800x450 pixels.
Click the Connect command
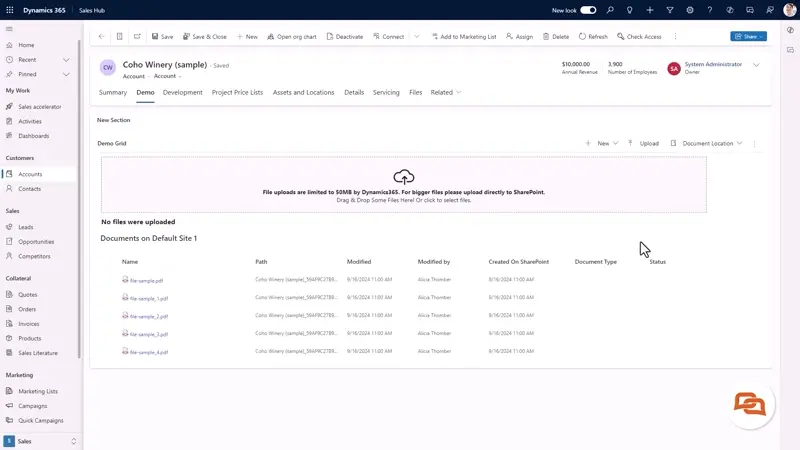389,37
